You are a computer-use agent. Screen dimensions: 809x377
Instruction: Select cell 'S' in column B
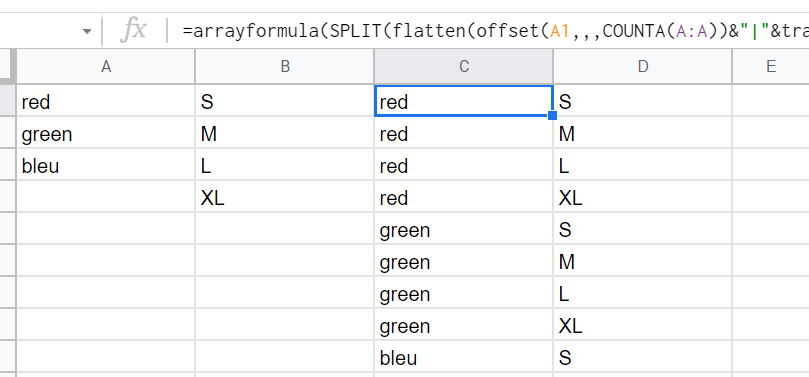click(285, 101)
